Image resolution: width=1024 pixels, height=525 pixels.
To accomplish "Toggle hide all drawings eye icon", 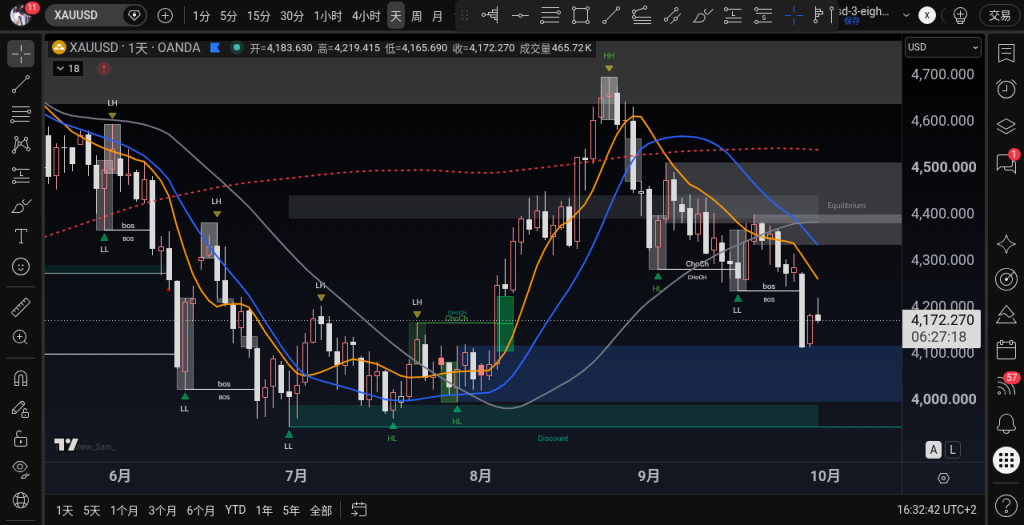I will click(x=21, y=468).
